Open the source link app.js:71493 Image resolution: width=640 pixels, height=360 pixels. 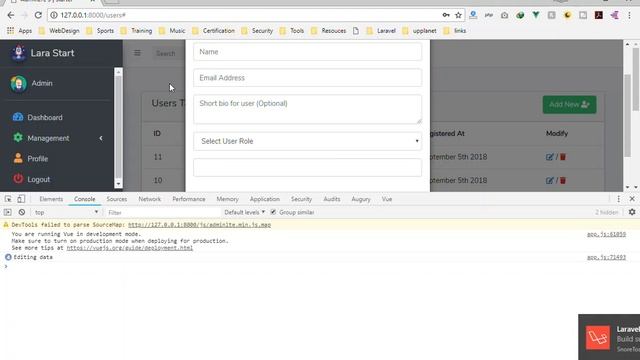coord(606,258)
